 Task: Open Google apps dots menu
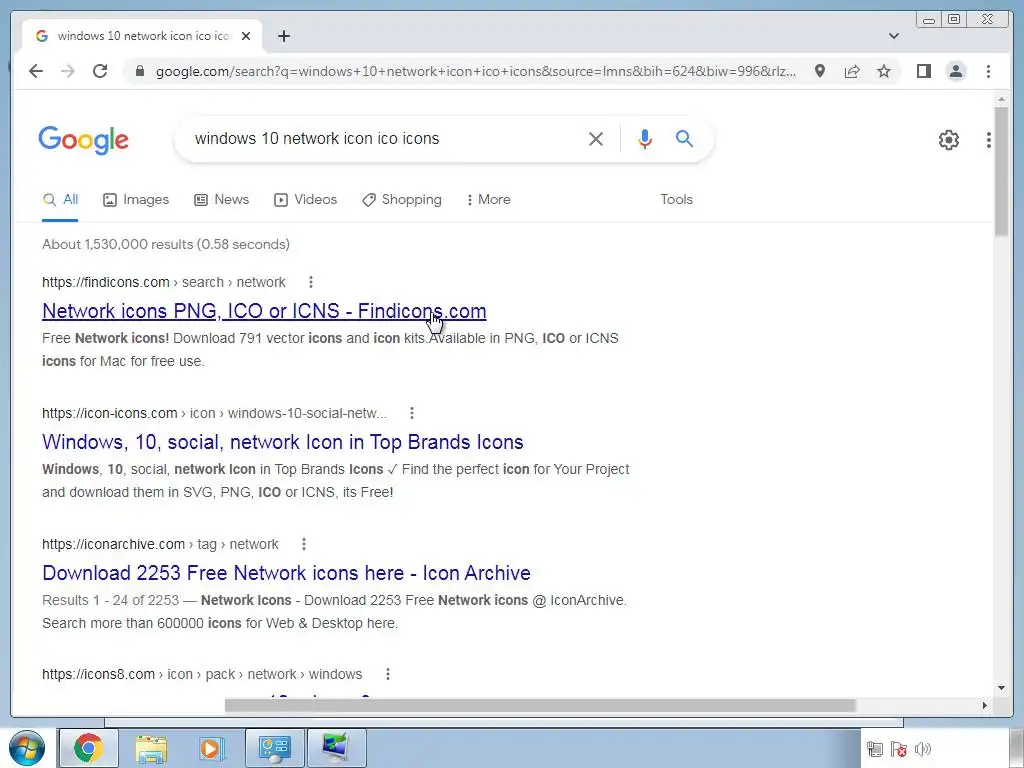coord(989,140)
